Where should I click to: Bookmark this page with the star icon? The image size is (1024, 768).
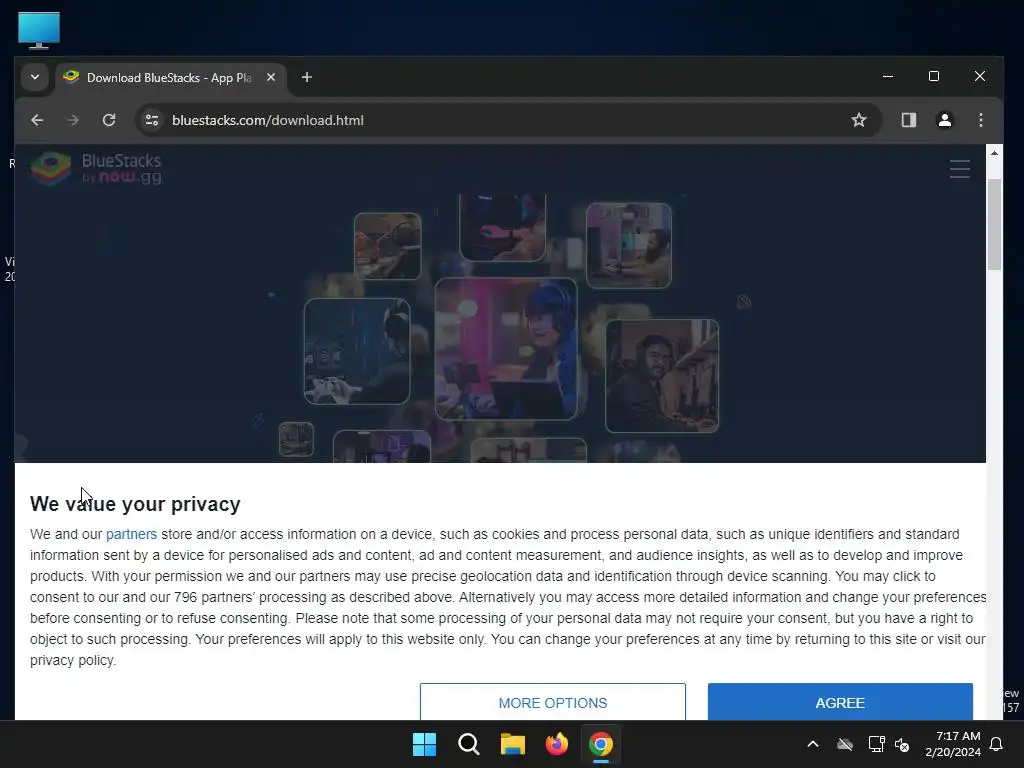click(x=859, y=120)
